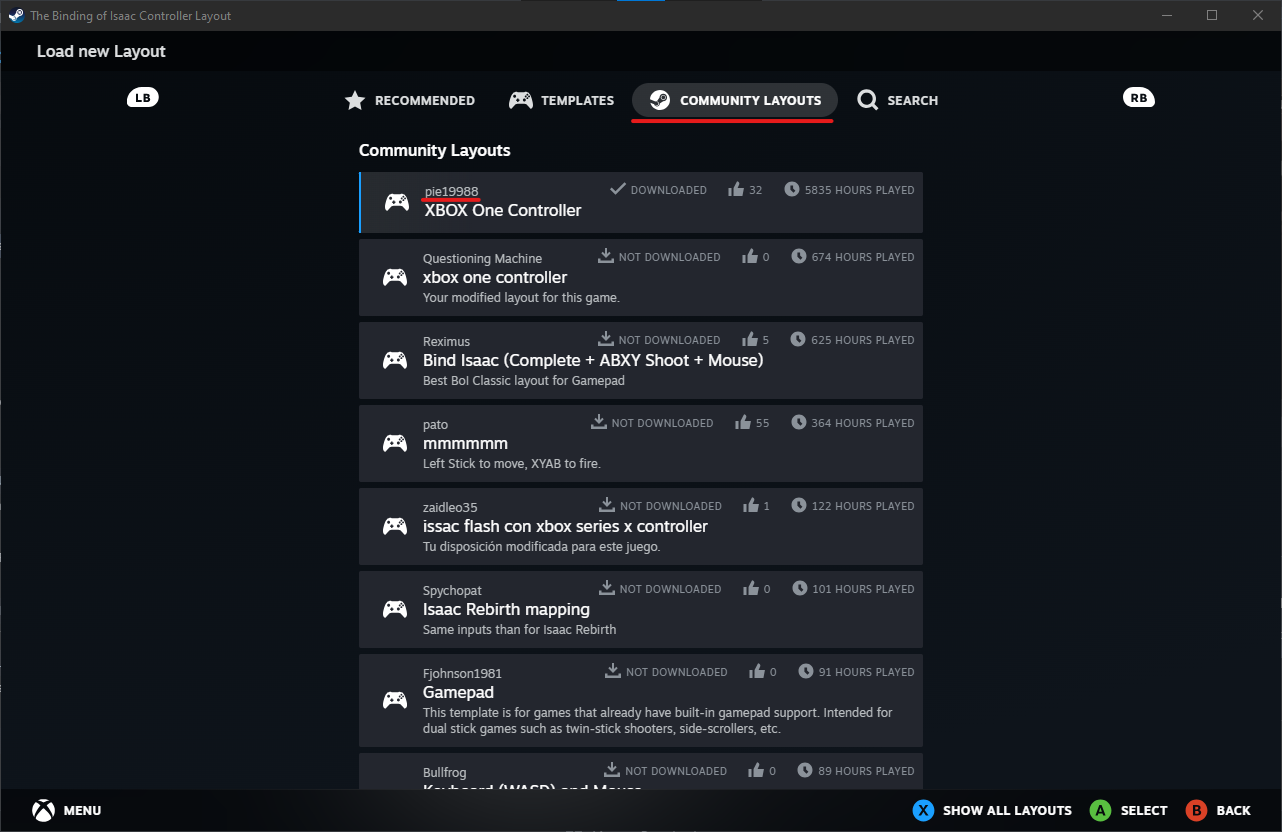Viewport: 1282px width, 832px height.
Task: Click 'Best BoI Classic layout for Gamepad' description
Action: (525, 381)
